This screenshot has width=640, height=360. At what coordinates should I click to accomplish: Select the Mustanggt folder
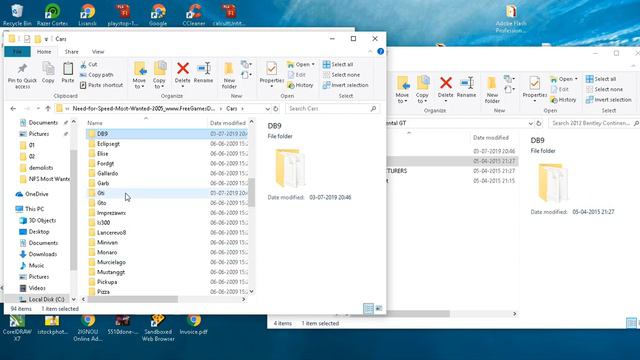167,272
